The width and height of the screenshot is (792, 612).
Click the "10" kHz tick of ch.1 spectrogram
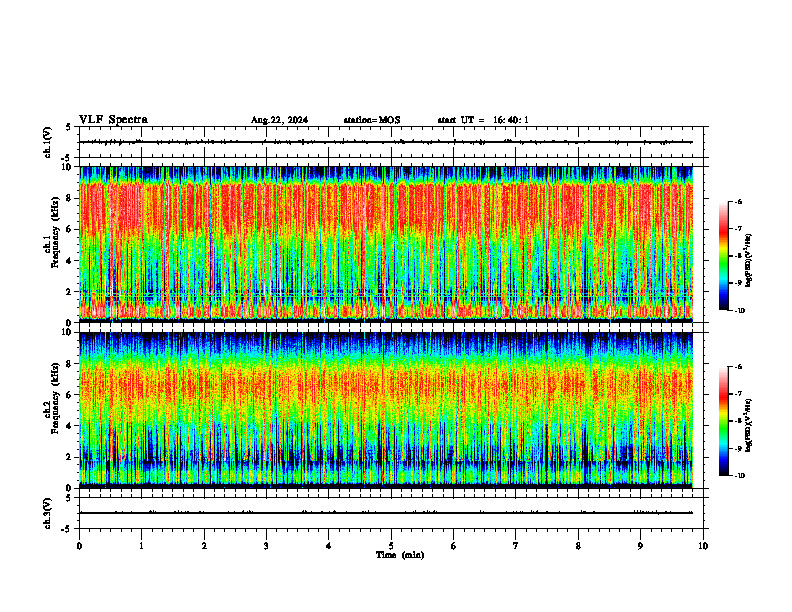click(67, 167)
